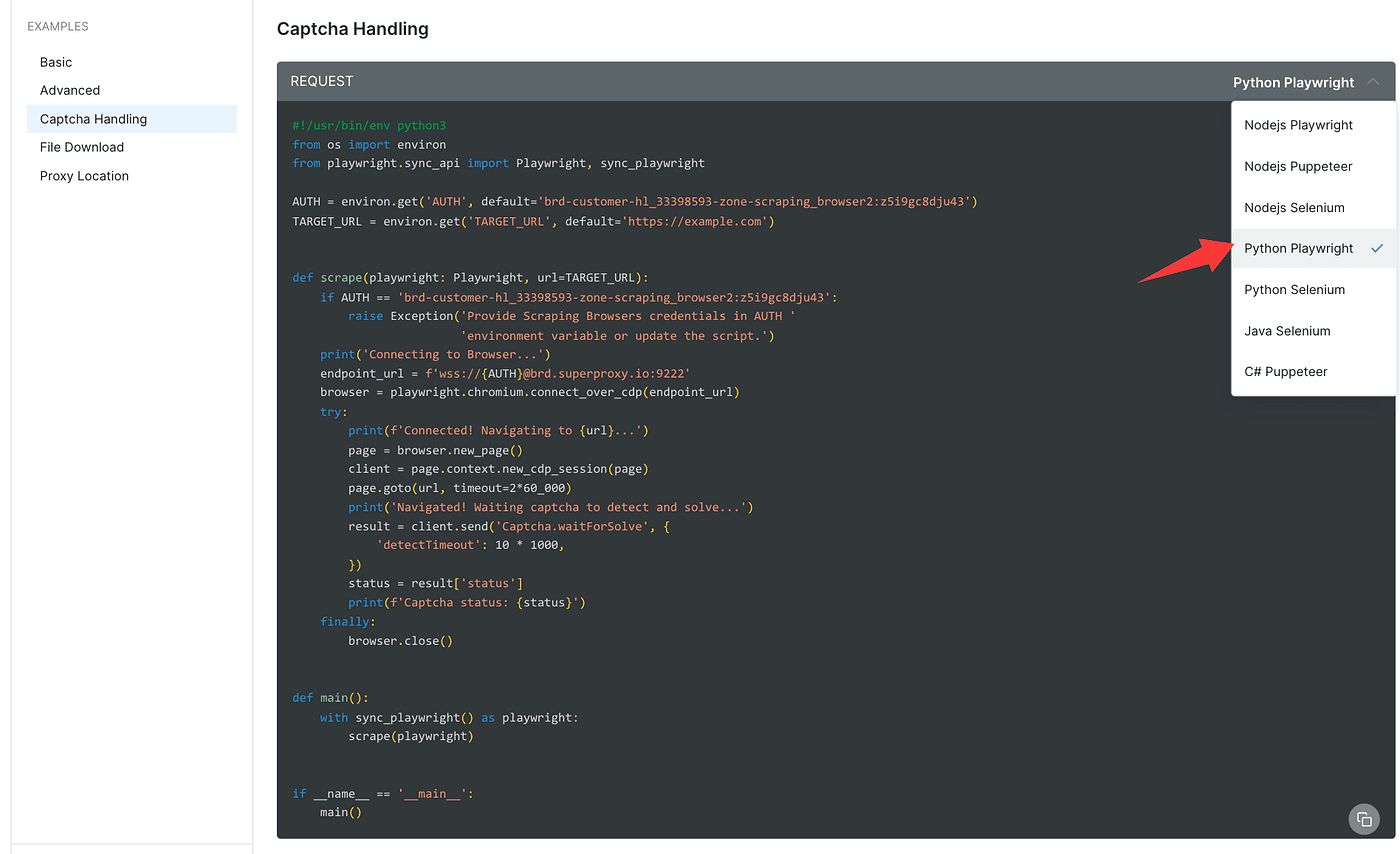Click the copy code icon
This screenshot has height=854, width=1400.
coord(1363,819)
